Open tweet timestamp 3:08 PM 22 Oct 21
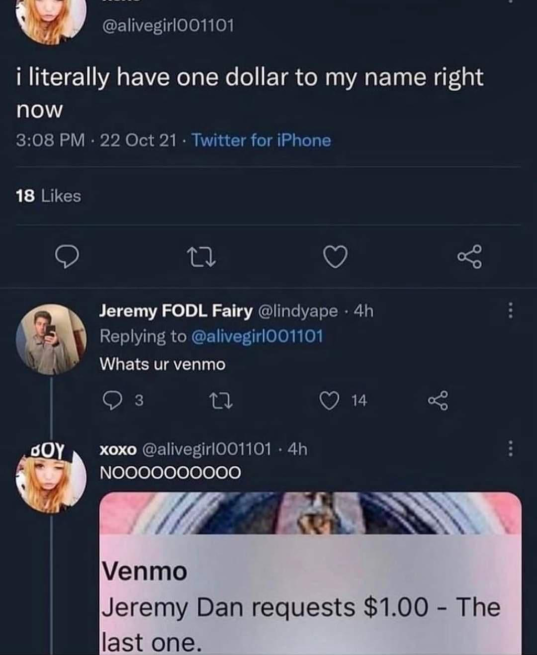 point(96,140)
